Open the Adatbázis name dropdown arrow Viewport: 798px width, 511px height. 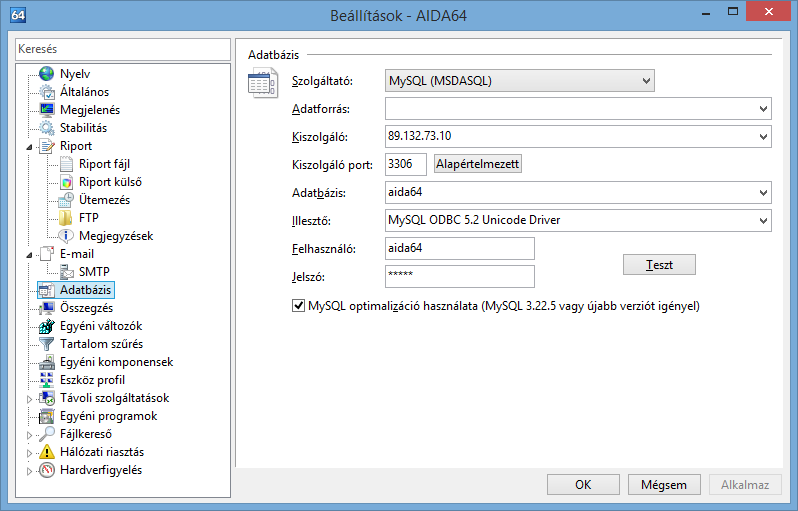click(763, 193)
